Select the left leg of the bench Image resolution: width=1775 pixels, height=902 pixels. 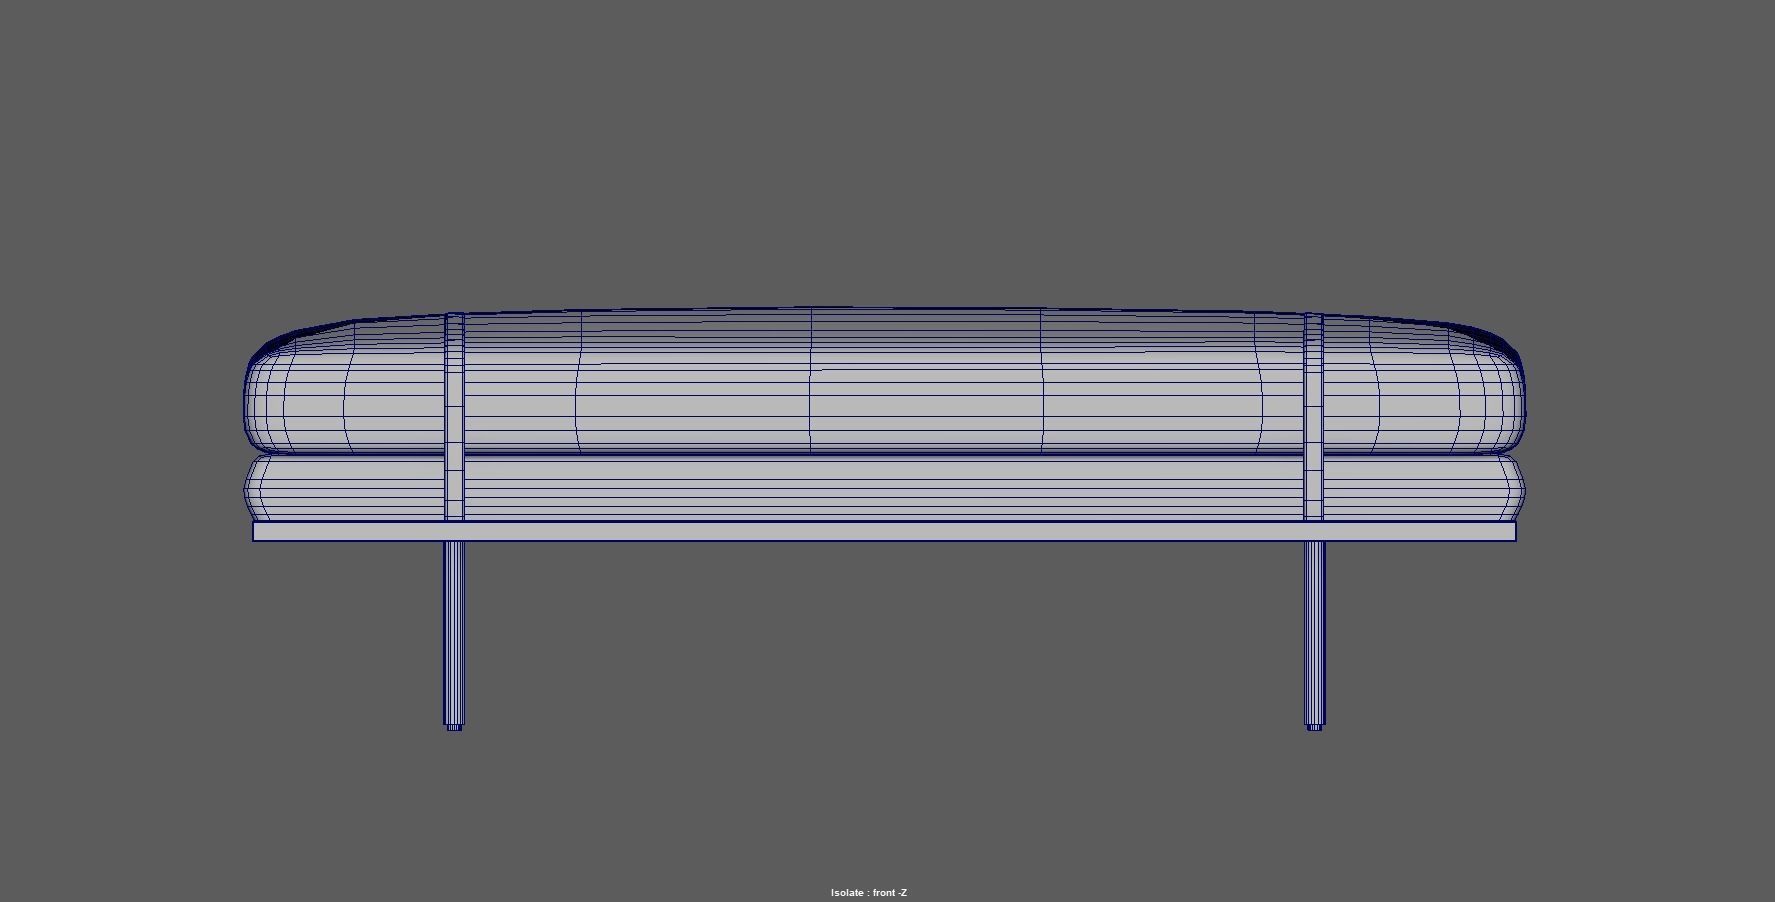(454, 635)
